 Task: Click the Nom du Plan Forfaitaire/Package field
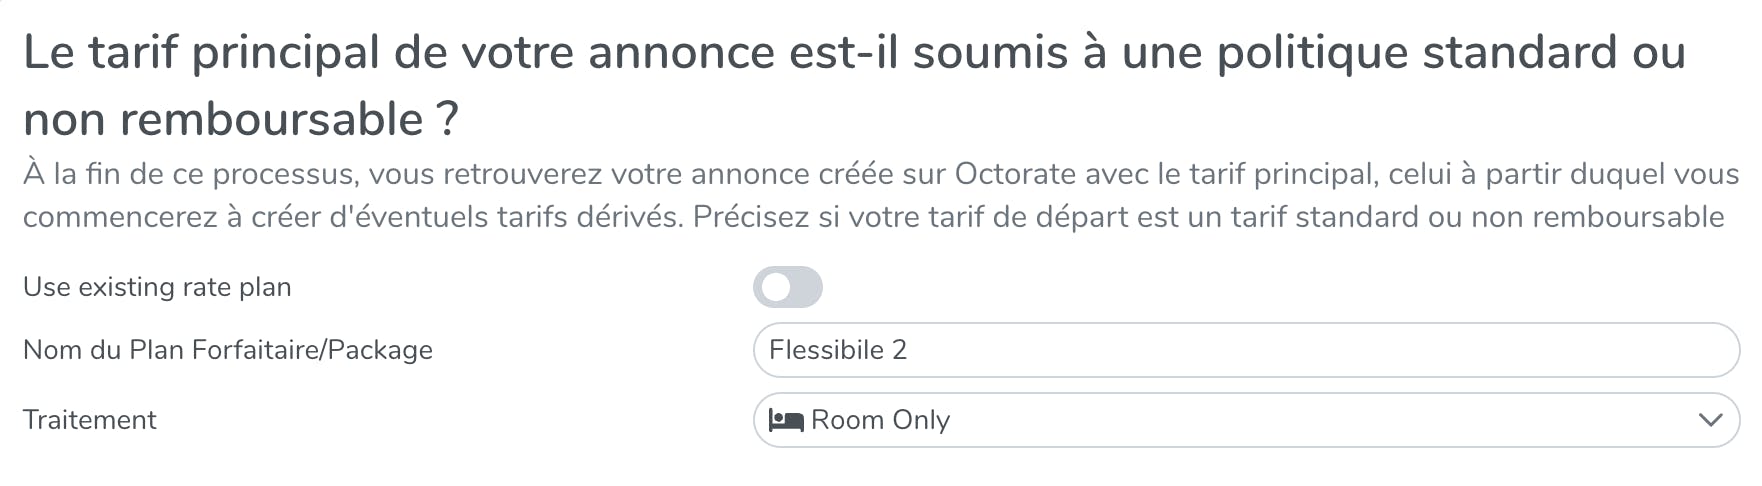coord(1245,350)
